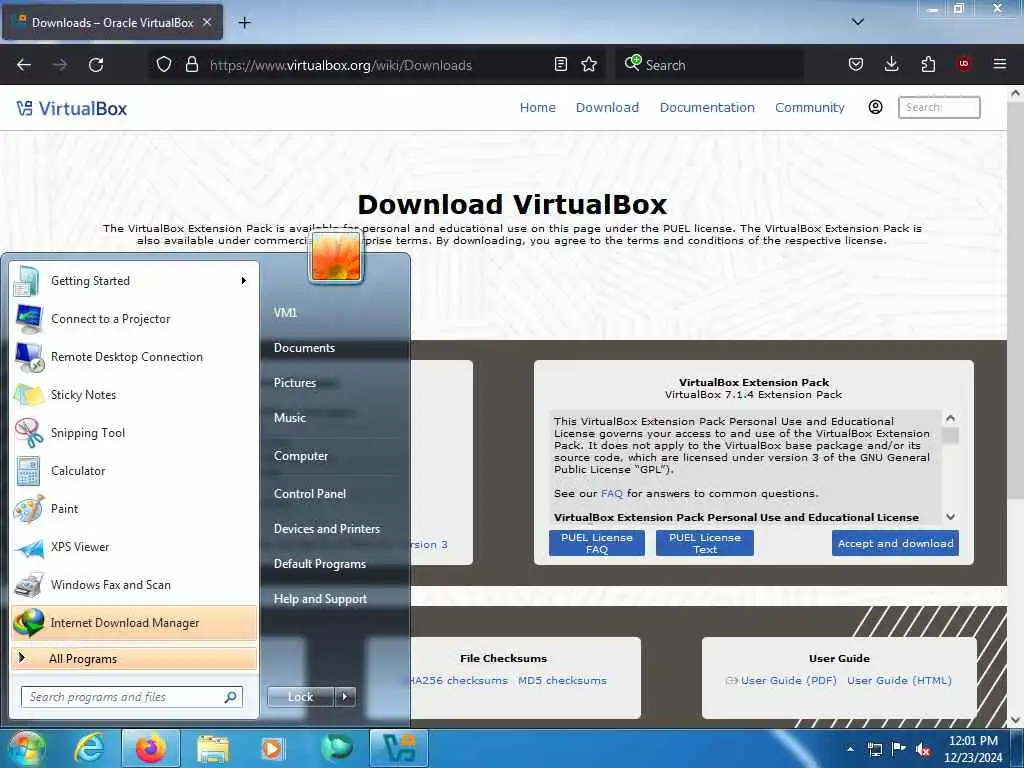The height and width of the screenshot is (768, 1024).
Task: Reload the page with the refresh icon
Action: (x=96, y=65)
